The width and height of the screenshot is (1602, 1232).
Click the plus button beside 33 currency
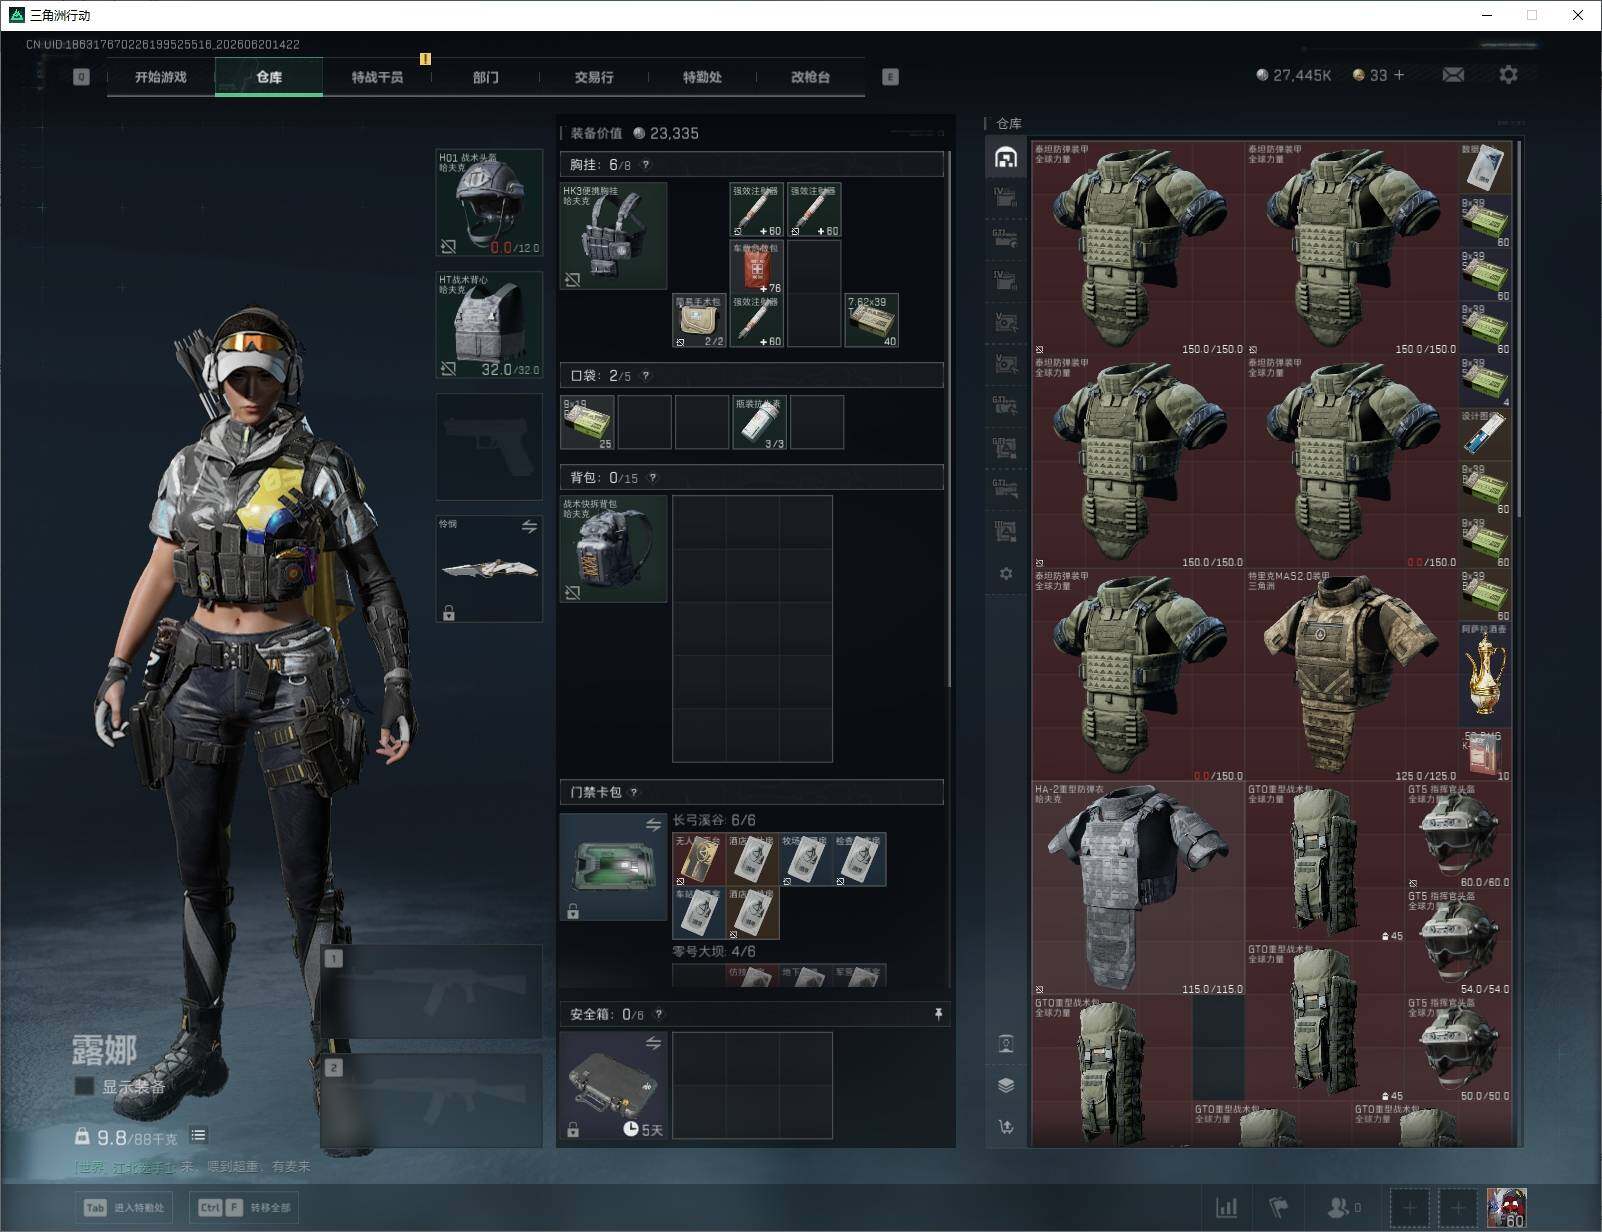pos(1399,75)
